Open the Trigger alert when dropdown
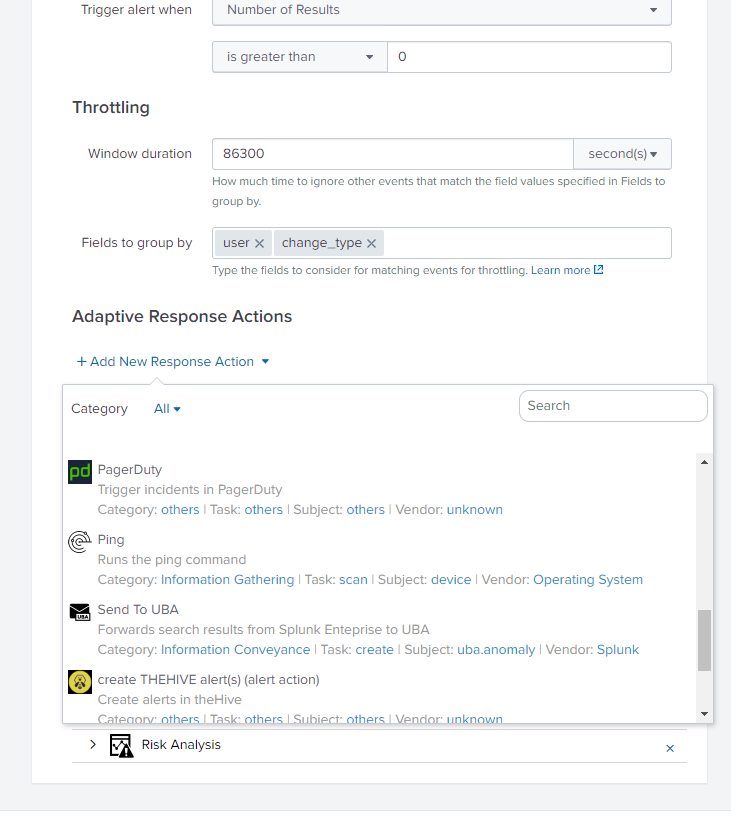Image resolution: width=731 pixels, height=819 pixels. click(x=442, y=10)
